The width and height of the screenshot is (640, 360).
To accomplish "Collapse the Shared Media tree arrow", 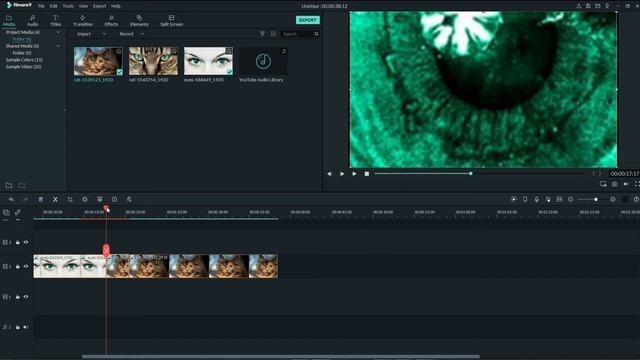I will coord(58,46).
